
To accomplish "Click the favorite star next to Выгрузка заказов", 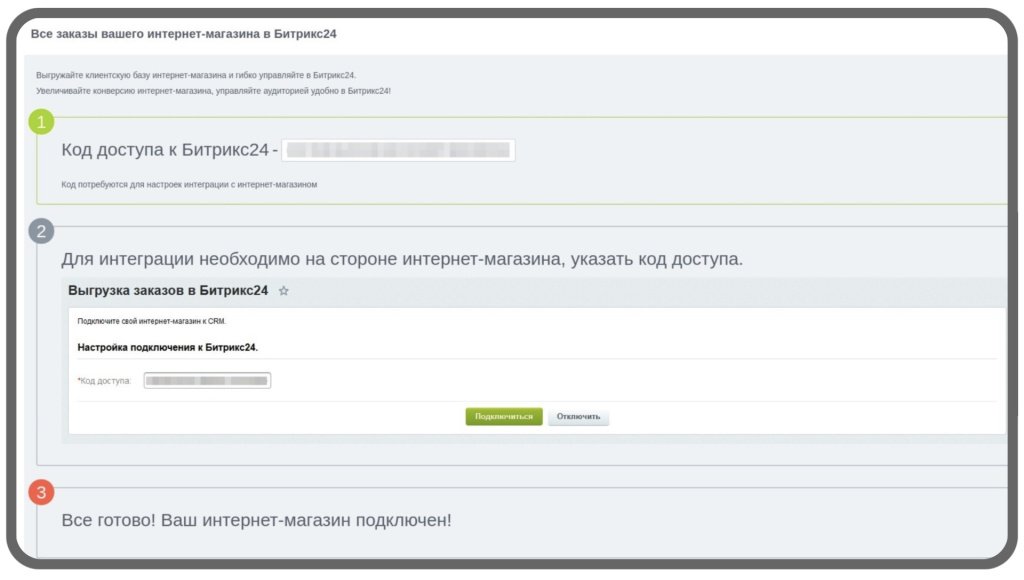I will coord(283,291).
